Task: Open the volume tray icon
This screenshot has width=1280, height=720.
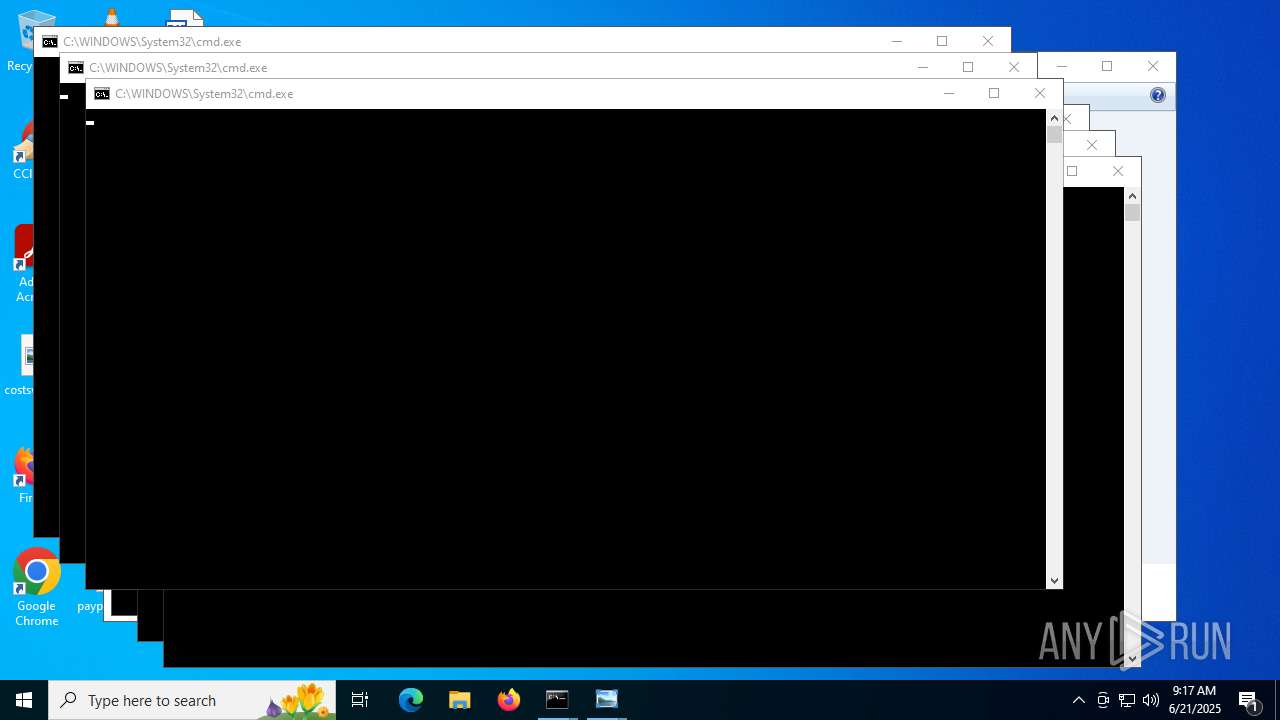Action: 1151,700
